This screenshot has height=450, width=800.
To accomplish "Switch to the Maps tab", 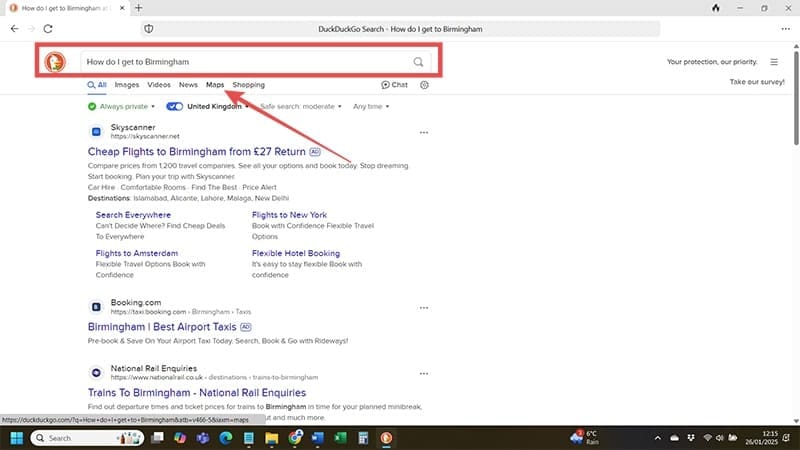I will pyautogui.click(x=214, y=85).
